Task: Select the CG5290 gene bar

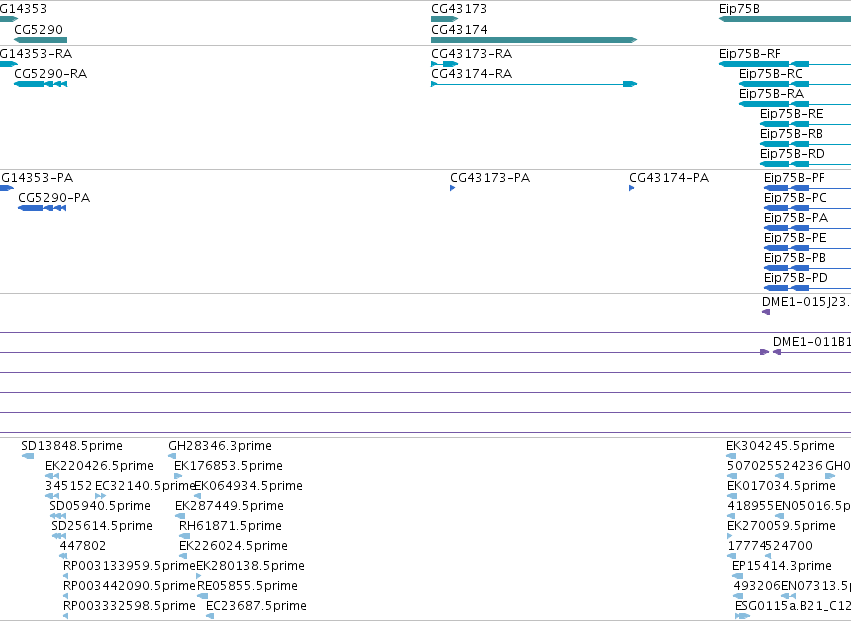Action: click(x=40, y=40)
